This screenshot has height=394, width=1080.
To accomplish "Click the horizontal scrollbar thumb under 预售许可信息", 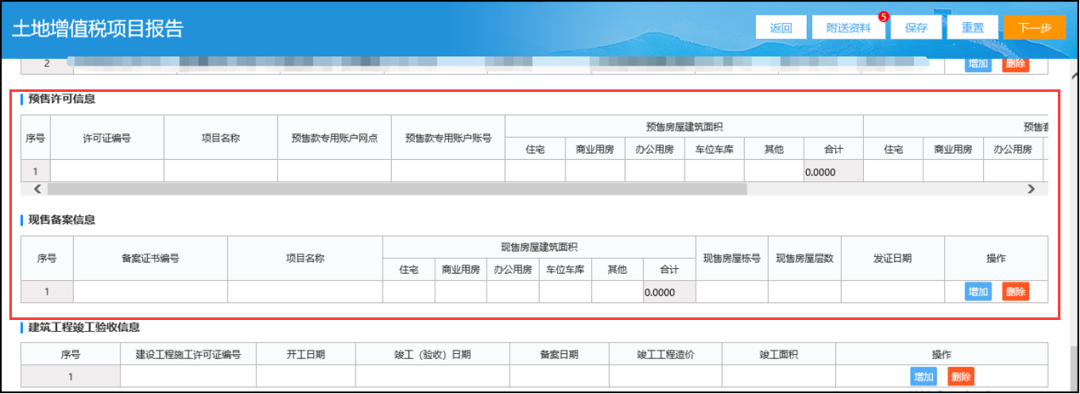I will tap(397, 188).
